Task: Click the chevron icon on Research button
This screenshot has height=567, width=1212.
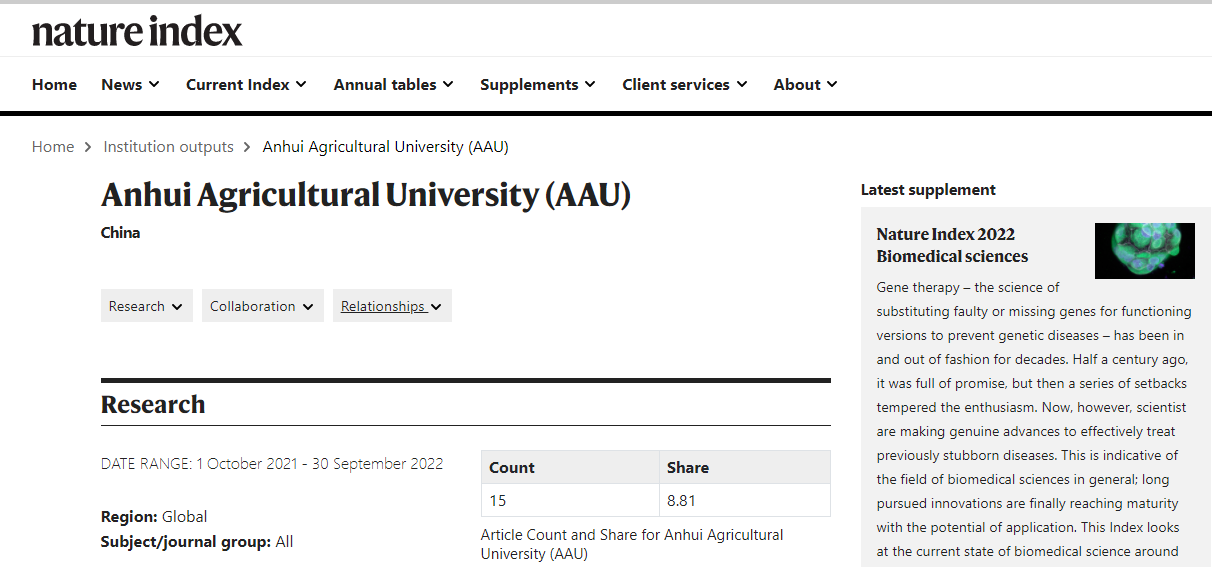Action: [x=177, y=307]
